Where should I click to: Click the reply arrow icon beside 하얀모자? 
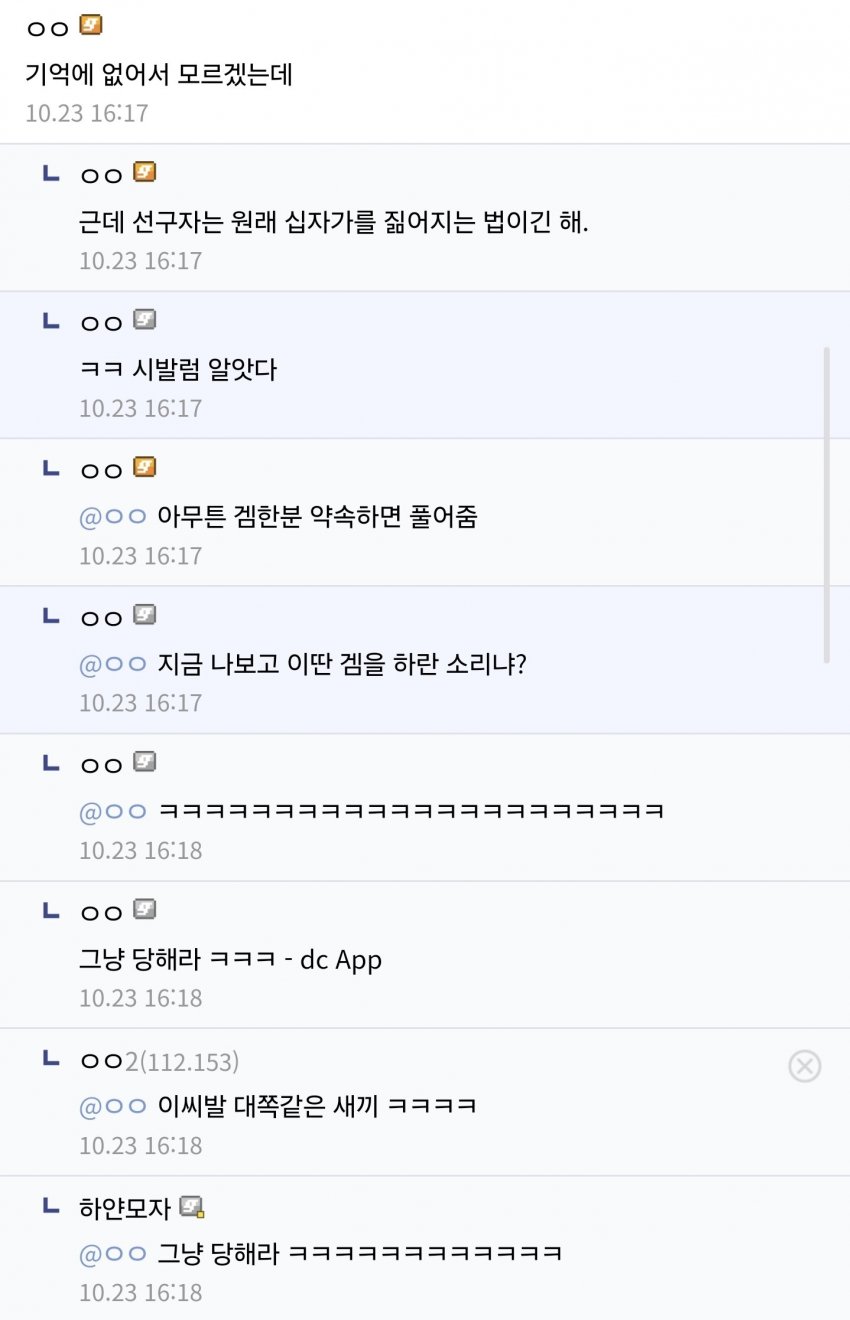click(x=50, y=1207)
